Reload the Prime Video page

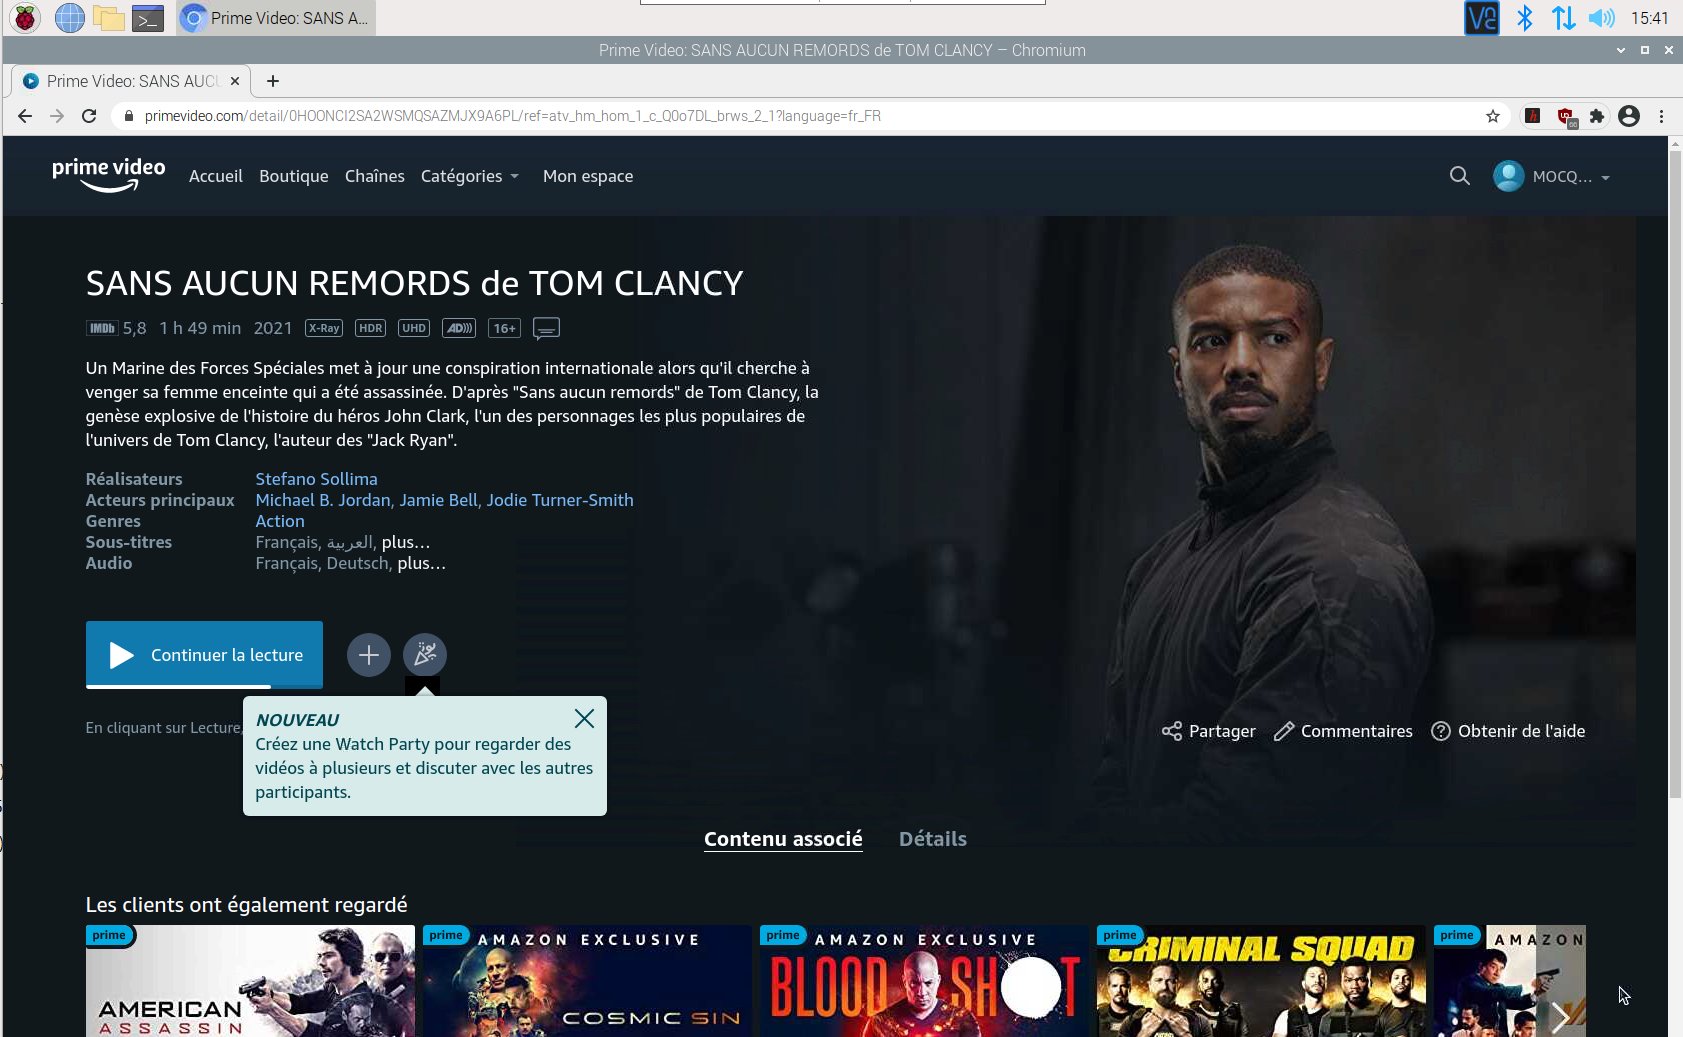[x=89, y=116]
